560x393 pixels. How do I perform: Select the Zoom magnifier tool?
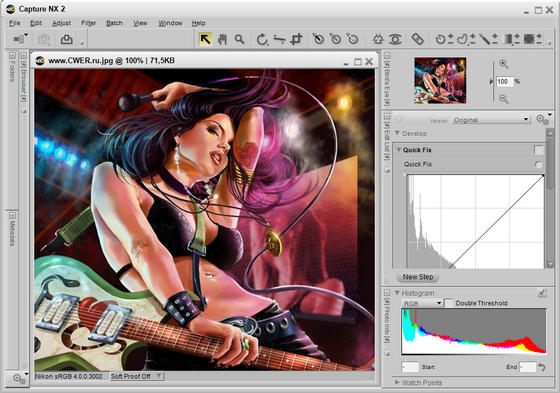239,39
